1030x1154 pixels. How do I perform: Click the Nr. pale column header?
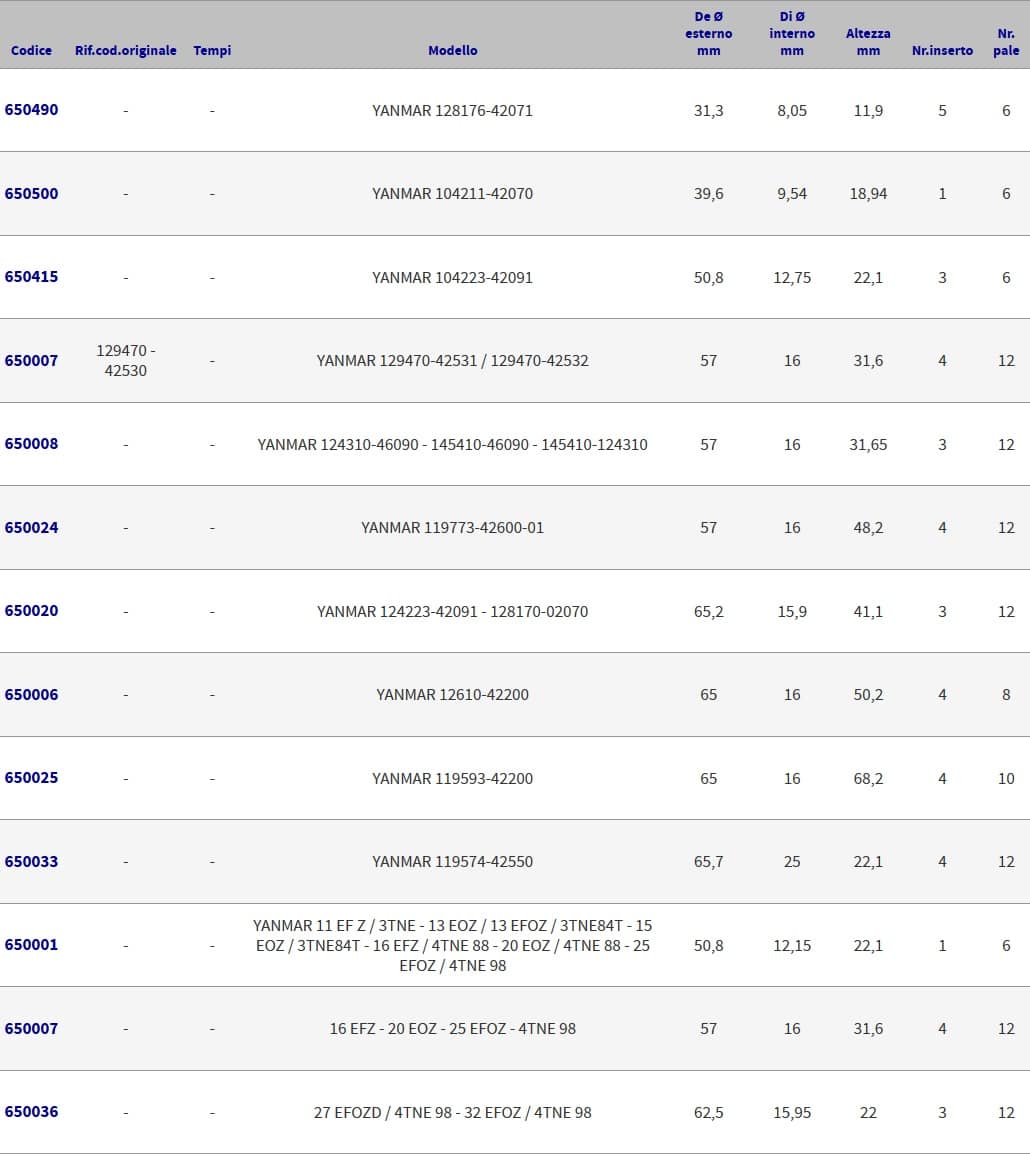click(x=1006, y=41)
